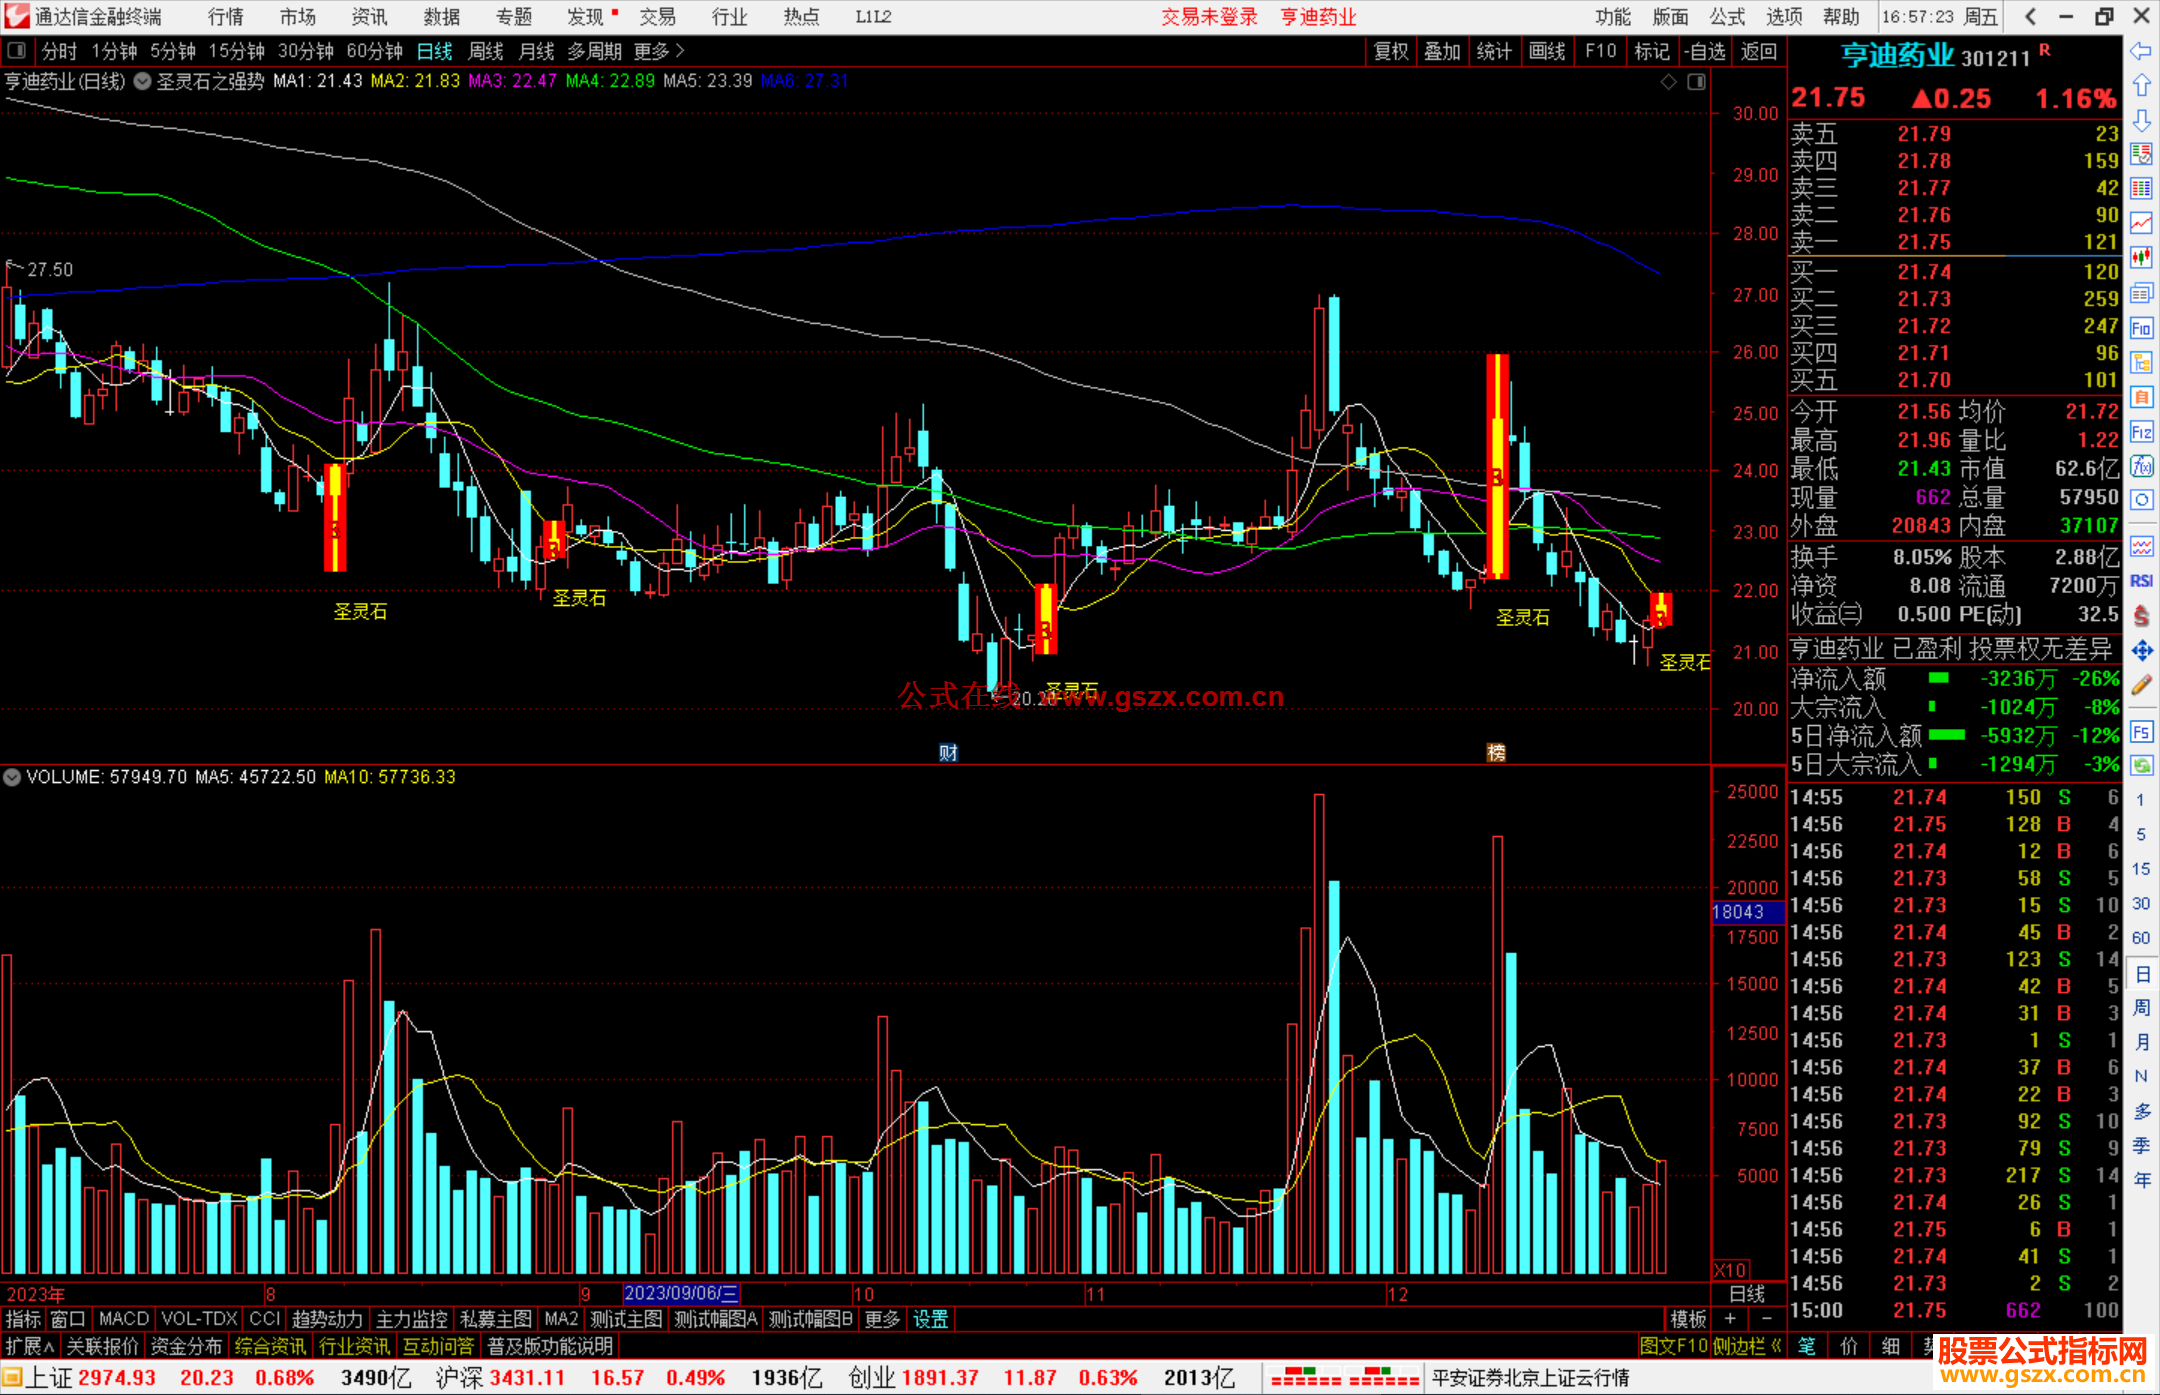The height and width of the screenshot is (1395, 2160).
Task: Click the 返回 button
Action: click(x=1758, y=51)
